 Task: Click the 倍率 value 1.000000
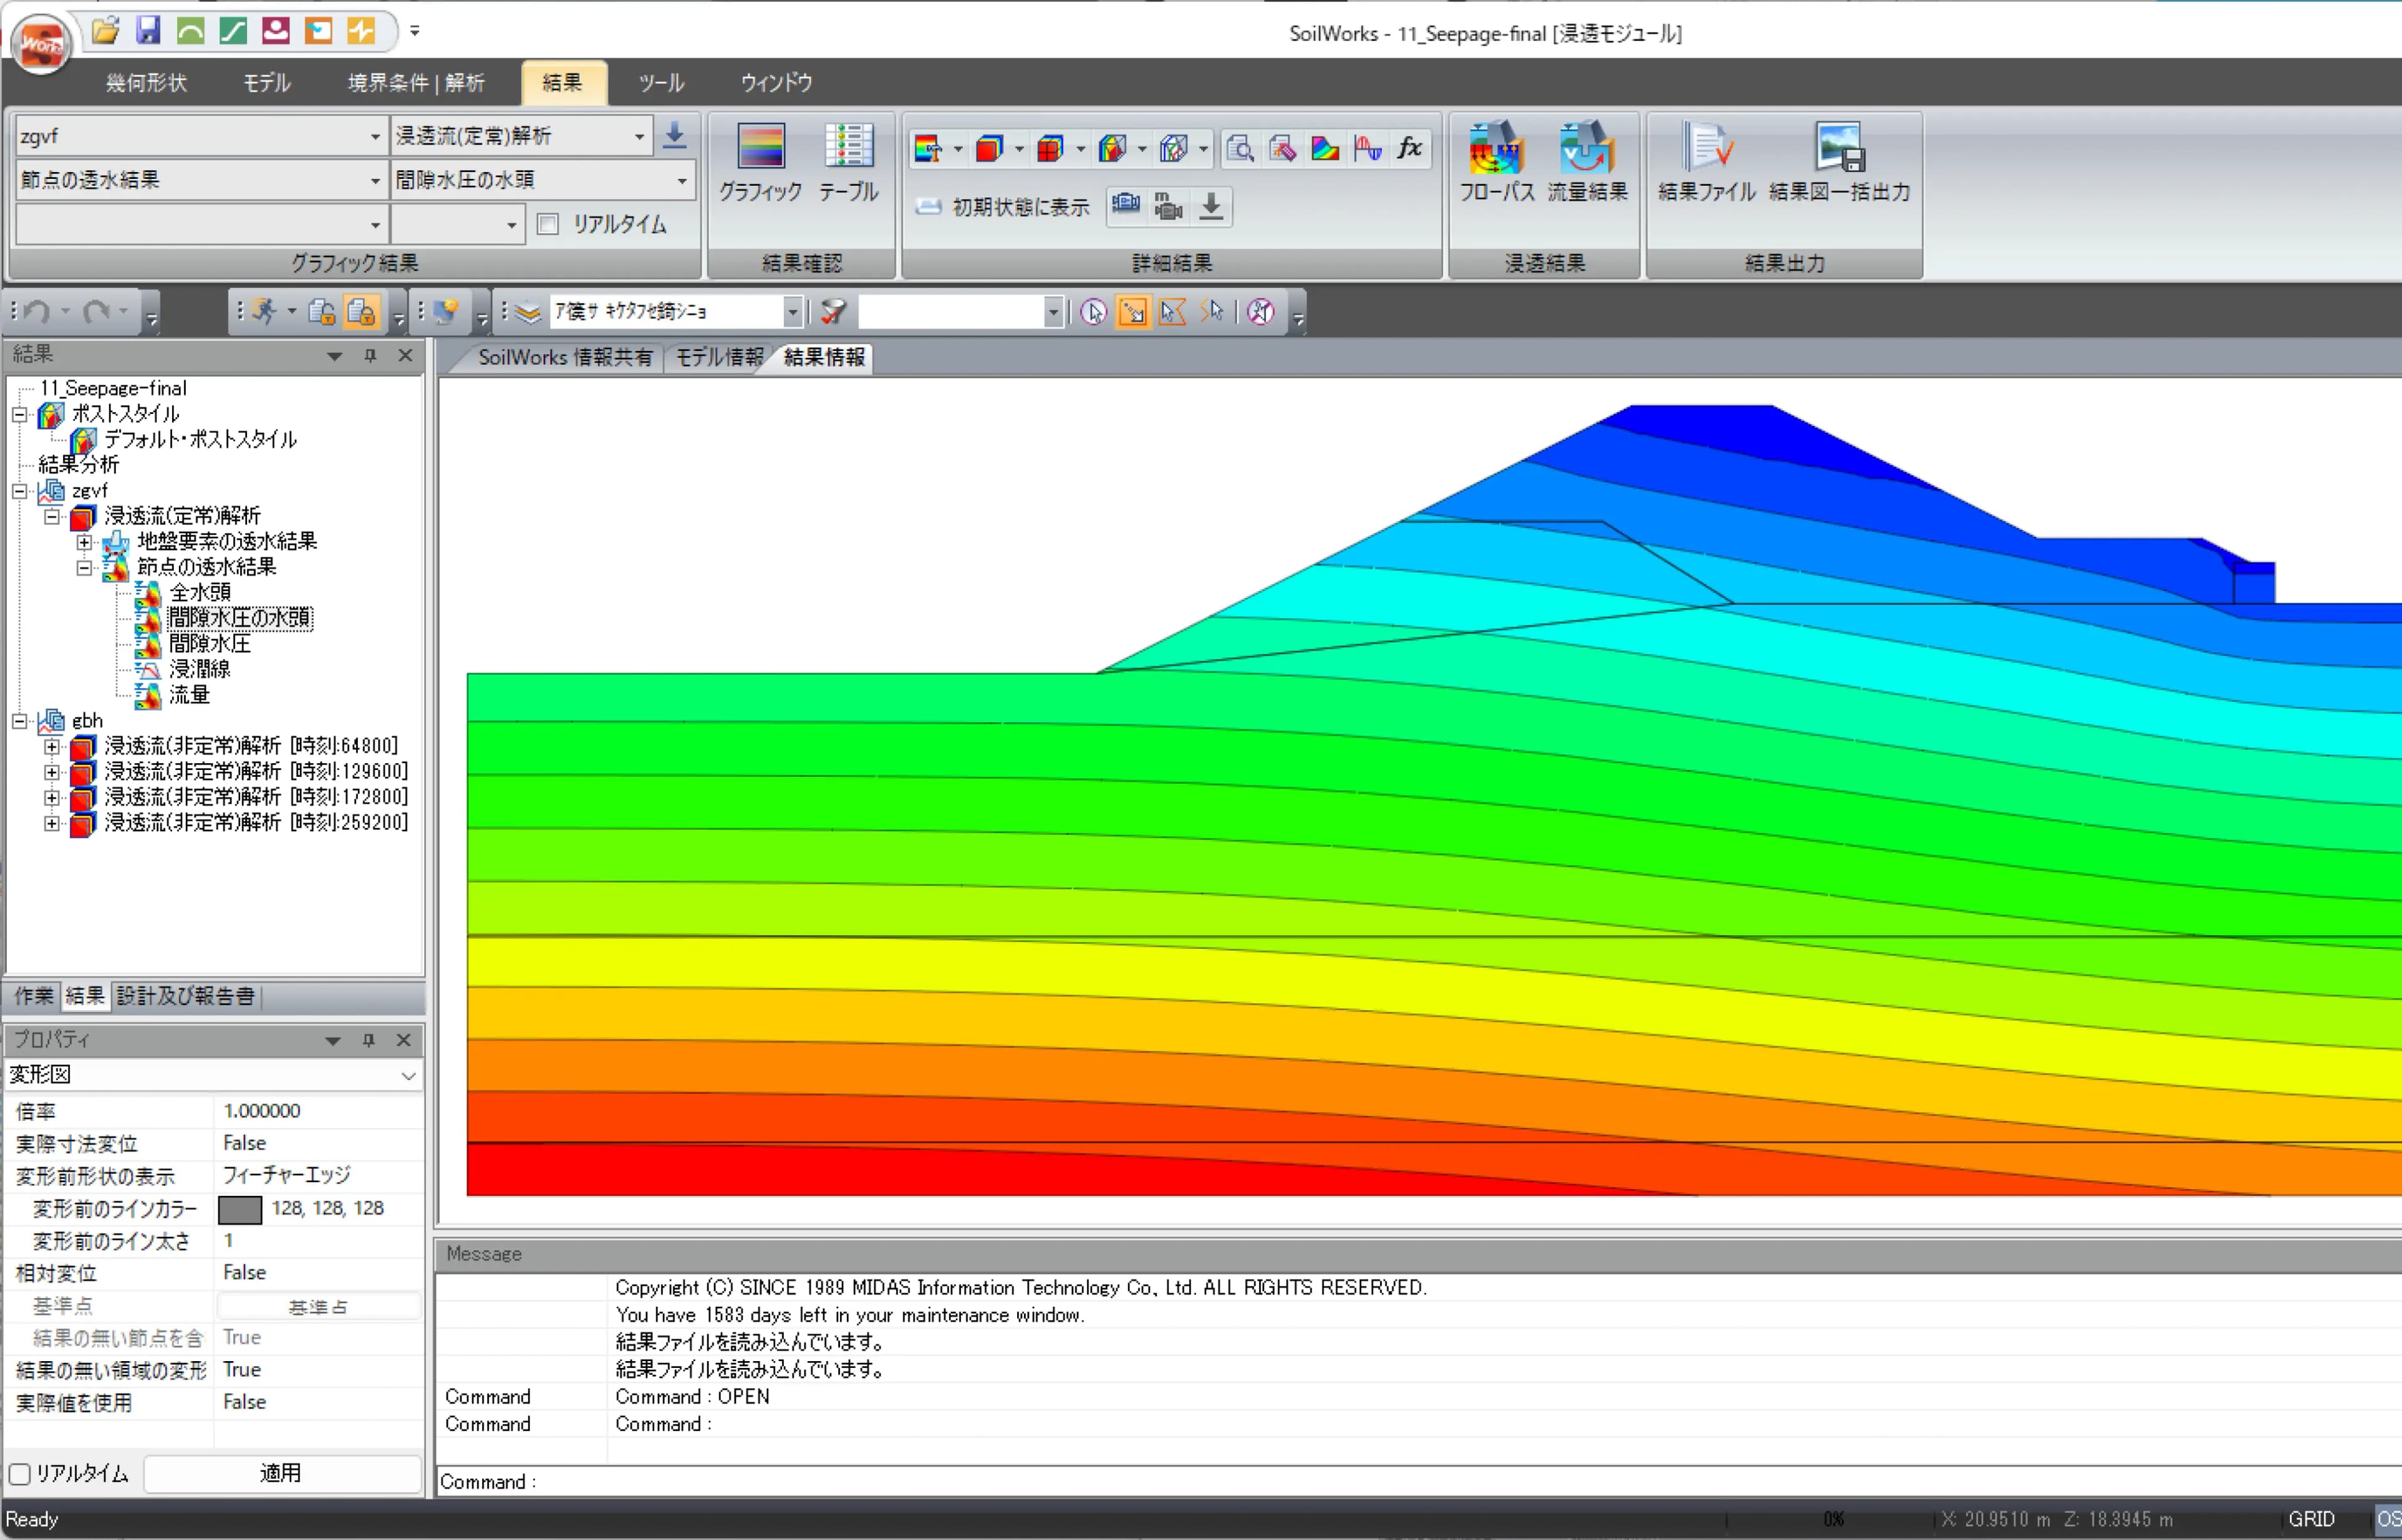[x=262, y=1111]
